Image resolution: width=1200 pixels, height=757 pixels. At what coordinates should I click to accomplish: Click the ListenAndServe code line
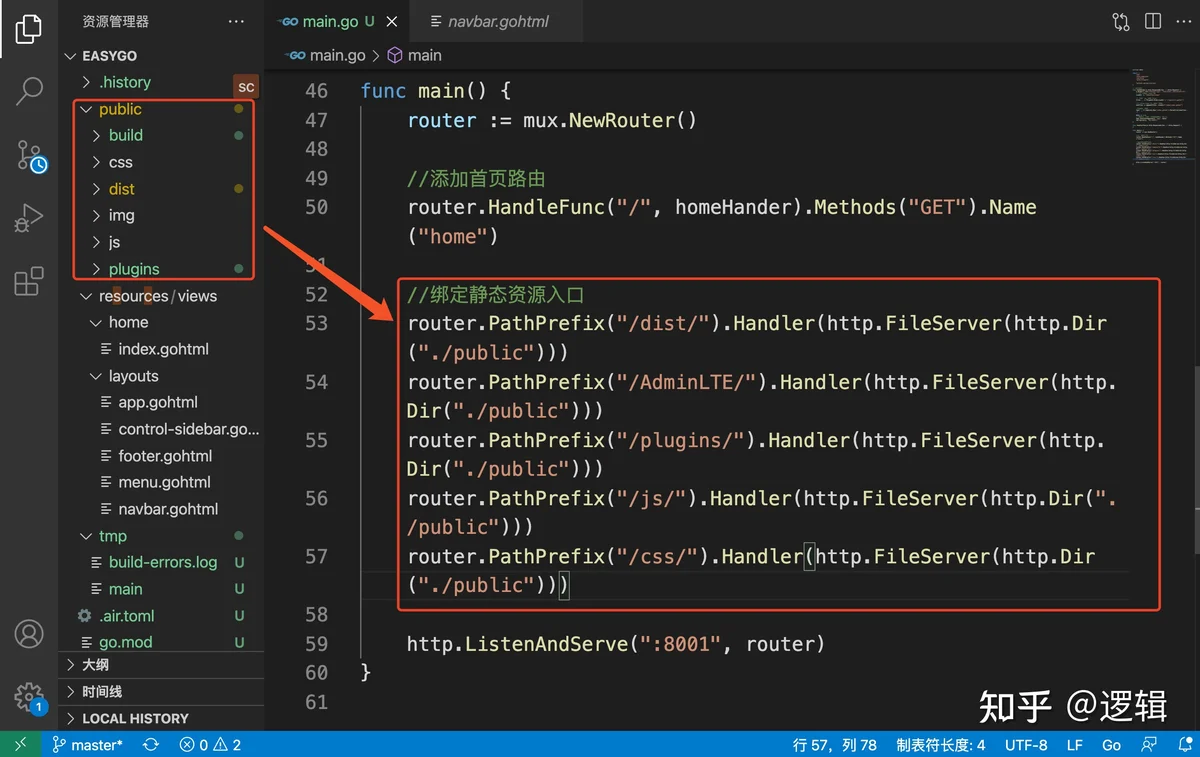616,644
